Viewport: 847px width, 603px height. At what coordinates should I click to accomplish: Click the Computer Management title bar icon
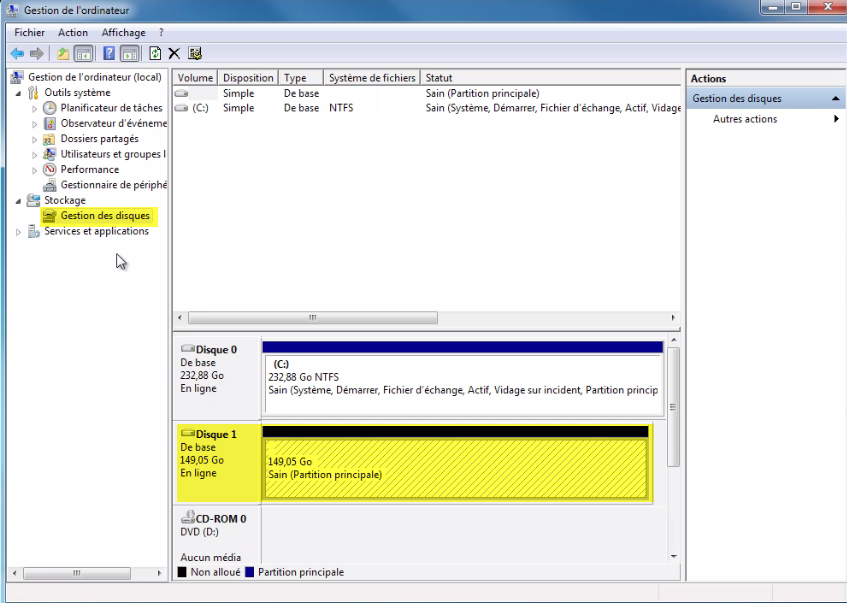coord(12,10)
